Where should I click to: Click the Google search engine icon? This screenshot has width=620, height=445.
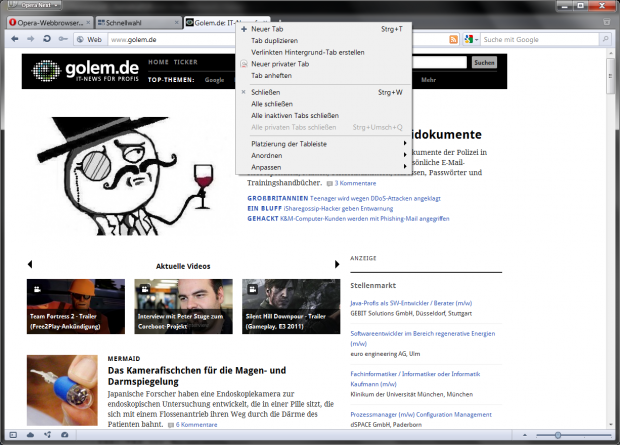[x=468, y=40]
